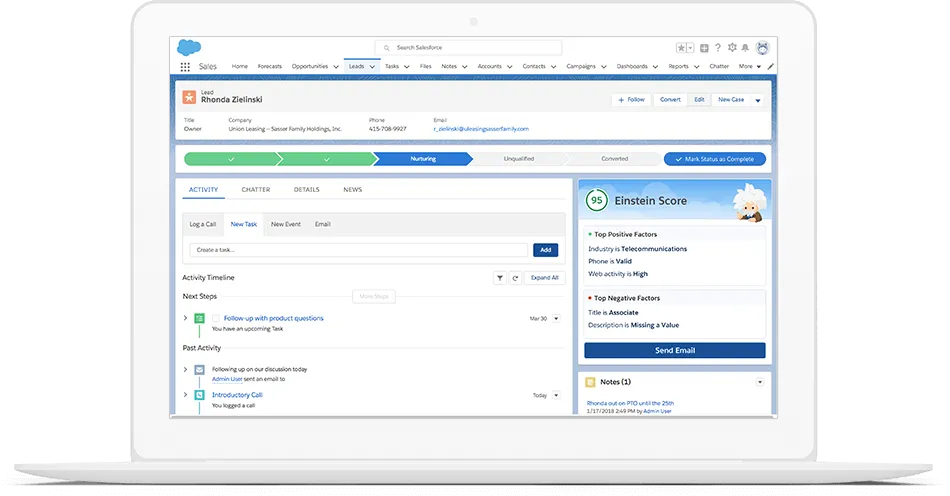Image resolution: width=950 pixels, height=496 pixels.
Task: Click the Convert button
Action: pyautogui.click(x=670, y=99)
